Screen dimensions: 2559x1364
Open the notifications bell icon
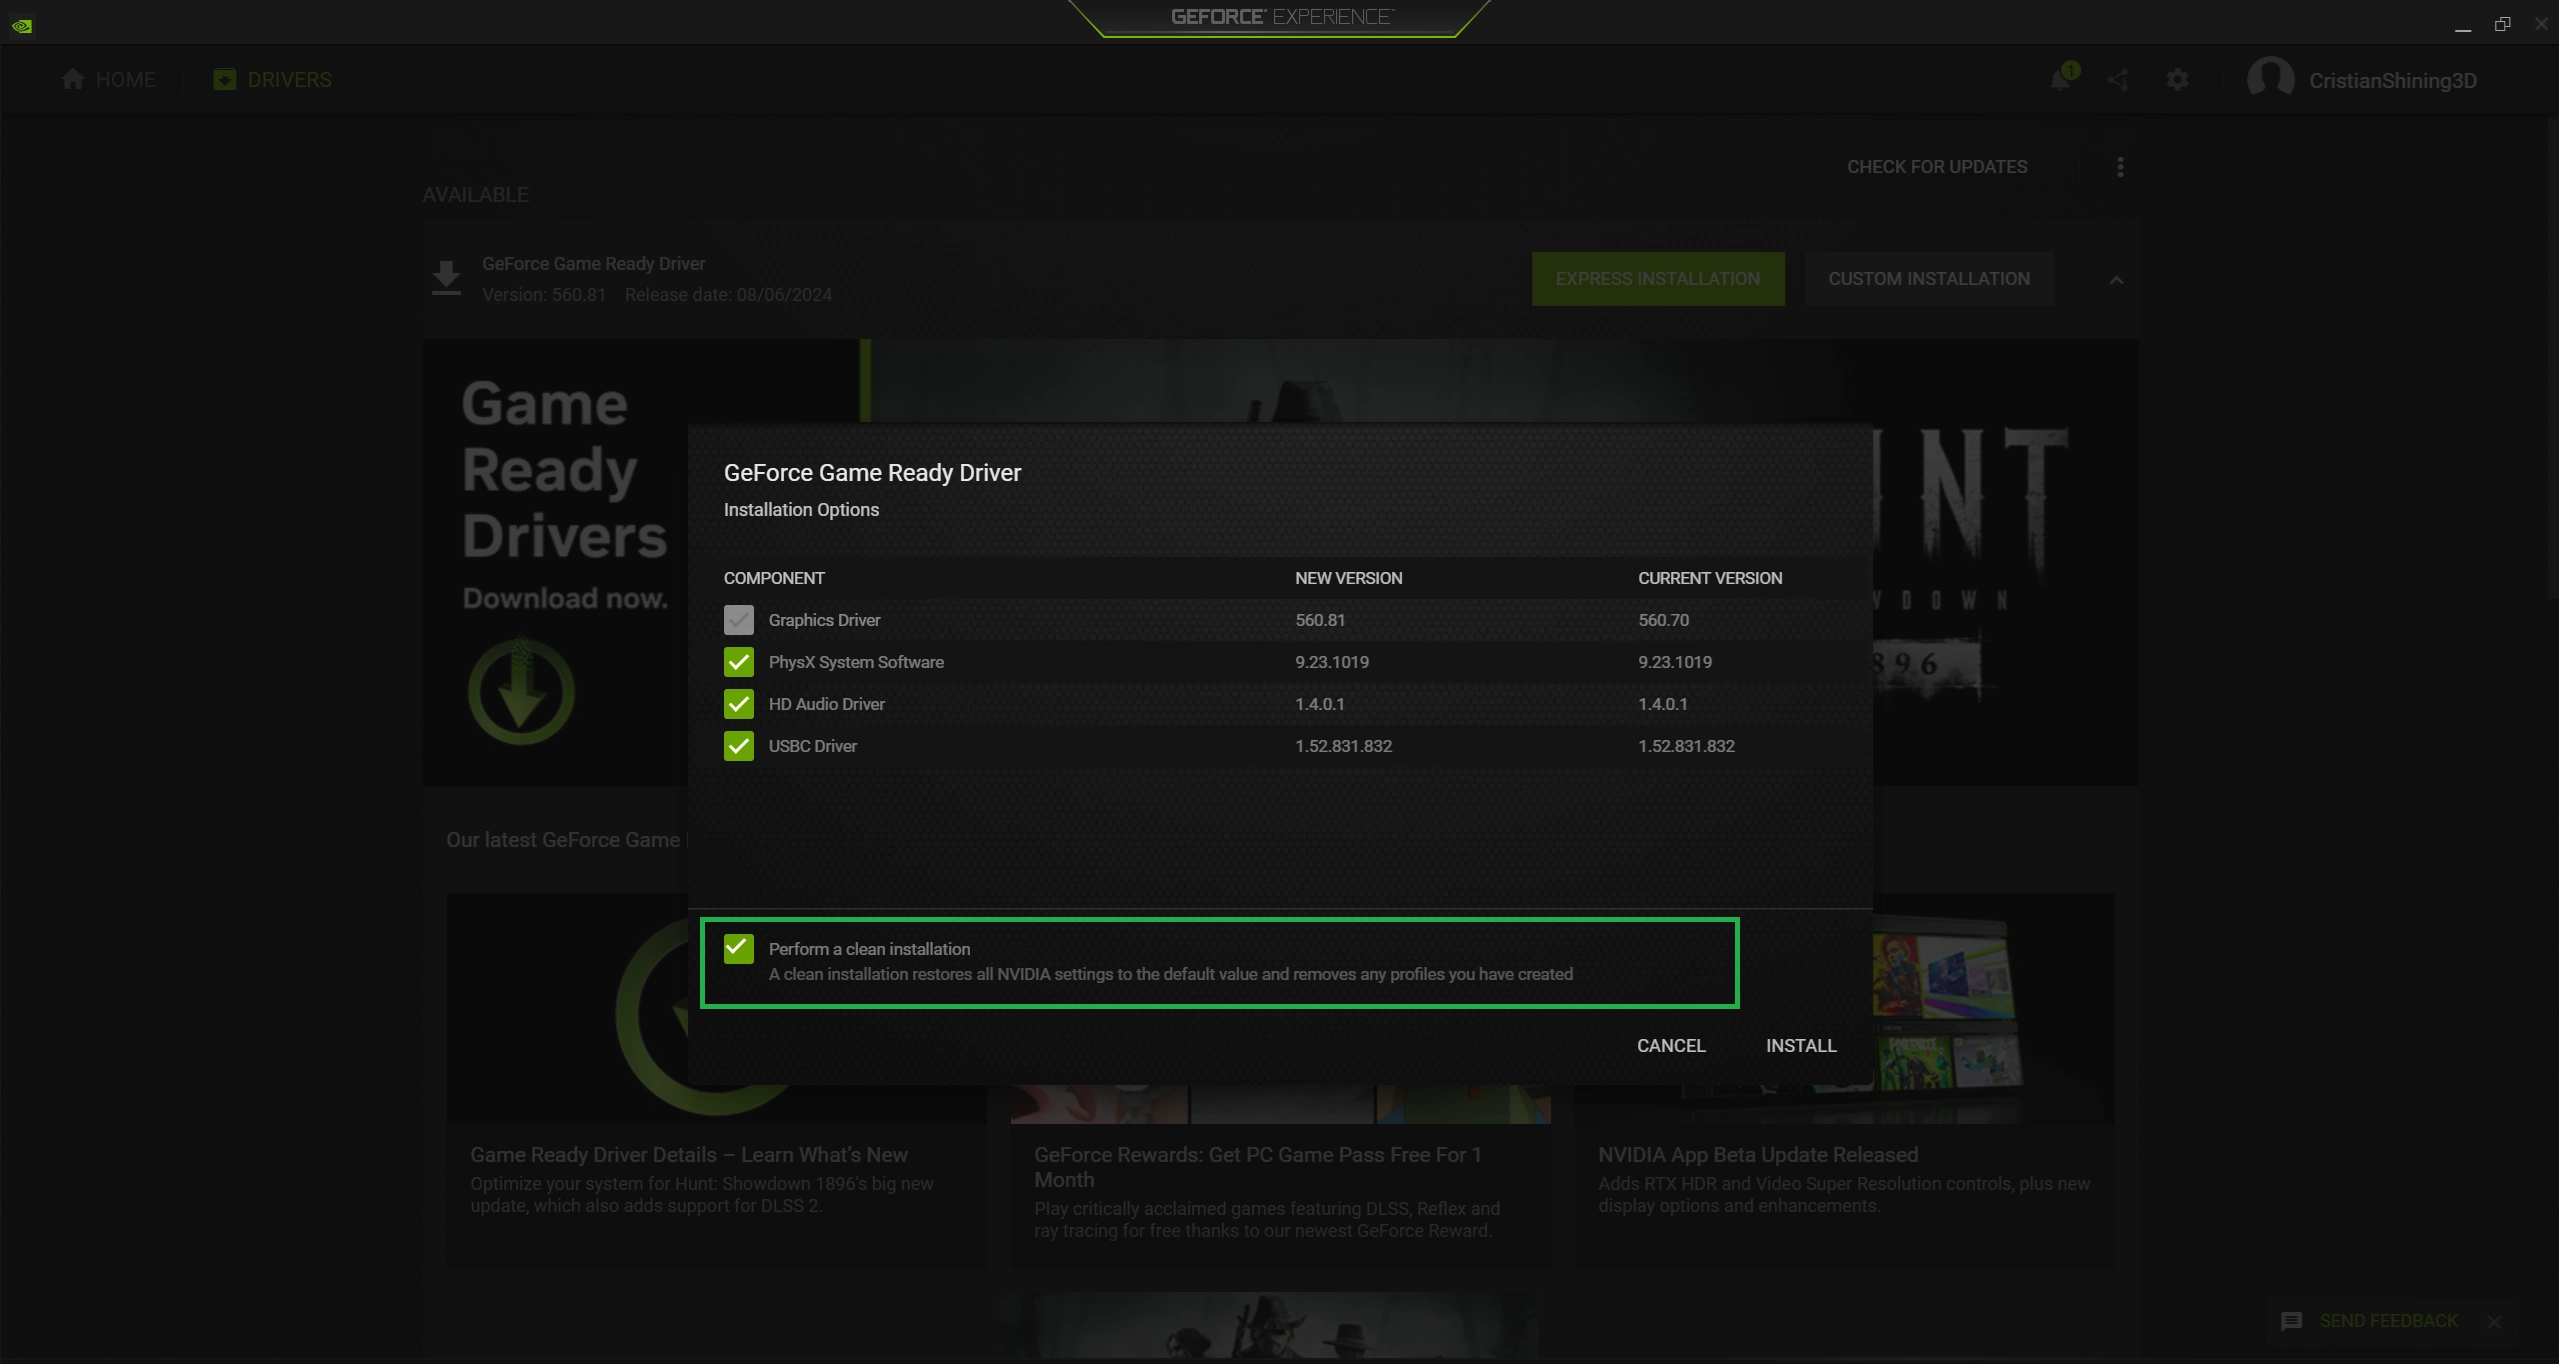[x=2060, y=80]
